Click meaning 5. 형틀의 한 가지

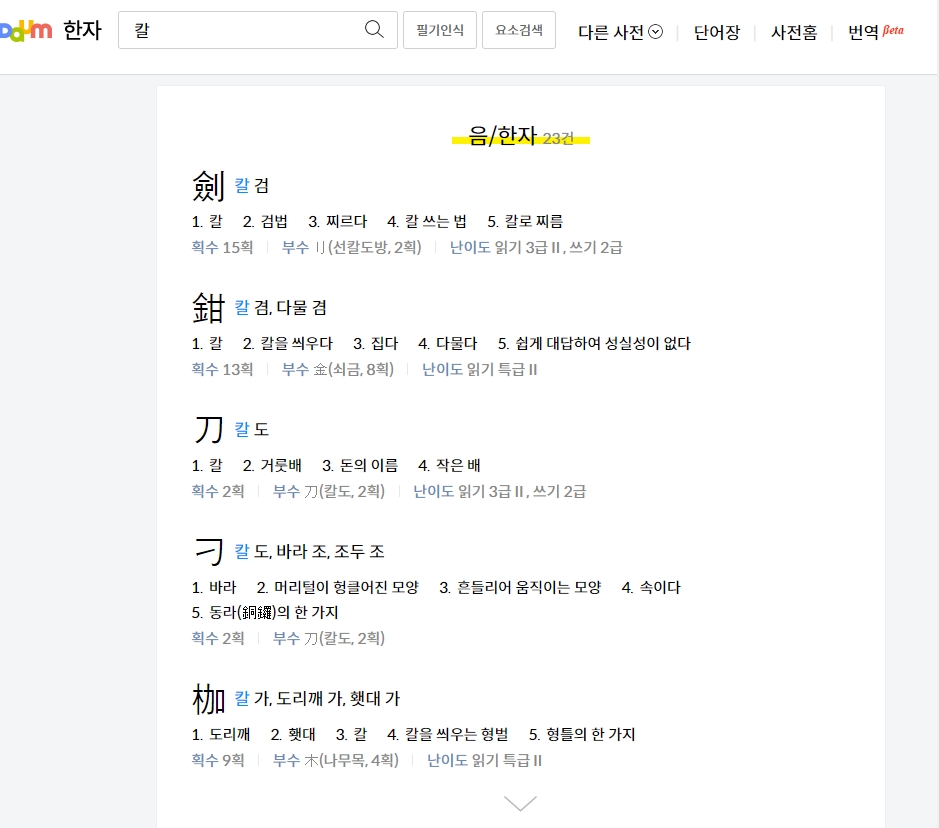click(582, 735)
